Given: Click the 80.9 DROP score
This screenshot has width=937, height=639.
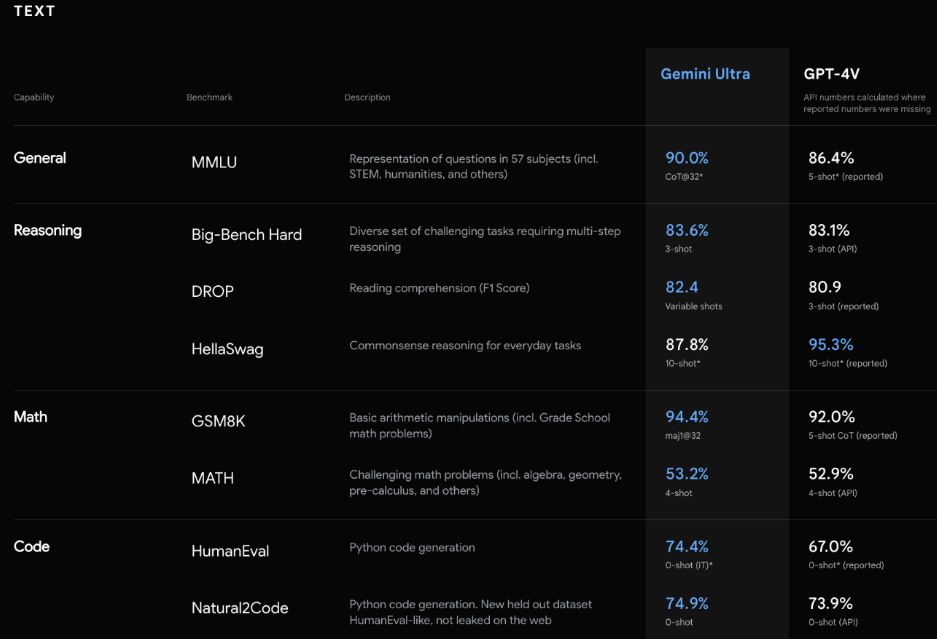Looking at the screenshot, I should click(825, 287).
